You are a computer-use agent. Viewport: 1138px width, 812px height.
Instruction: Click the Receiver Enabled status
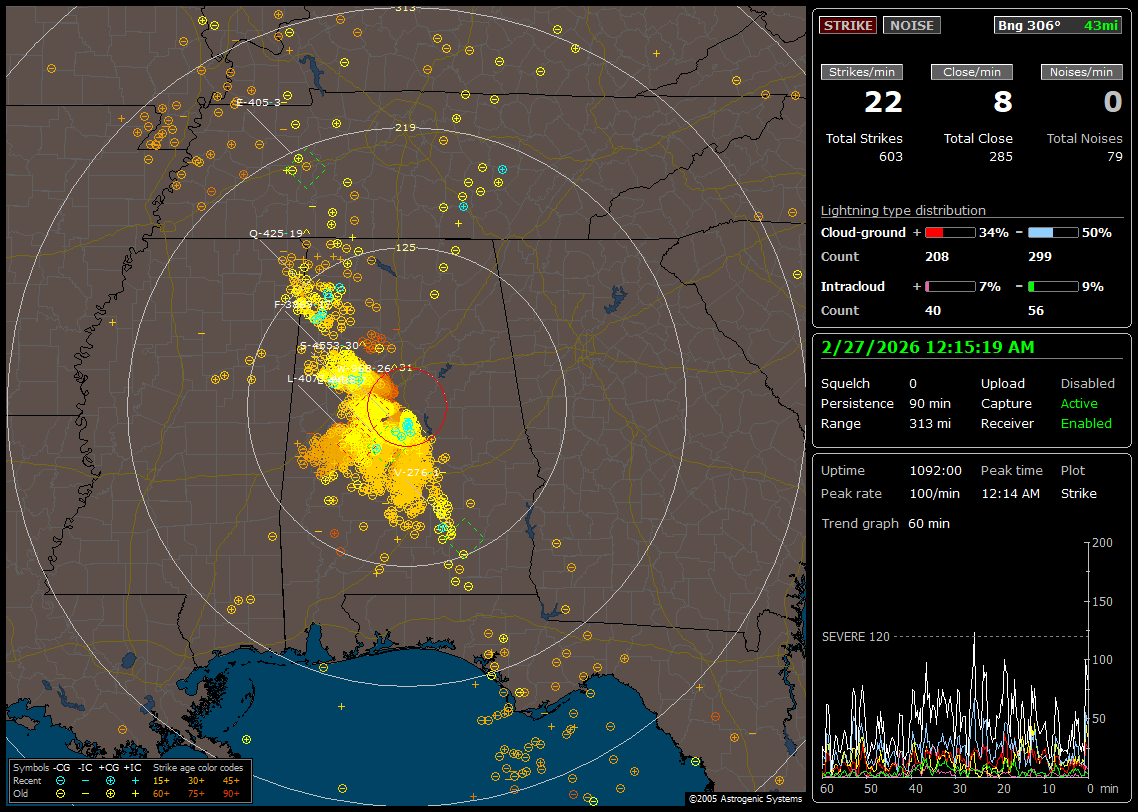tap(1086, 424)
